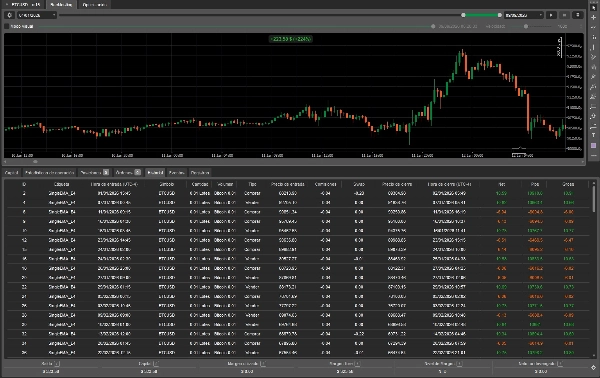Viewport: 600px width, 378px height.
Task: Open the Capital tab
Action: [x=11, y=173]
